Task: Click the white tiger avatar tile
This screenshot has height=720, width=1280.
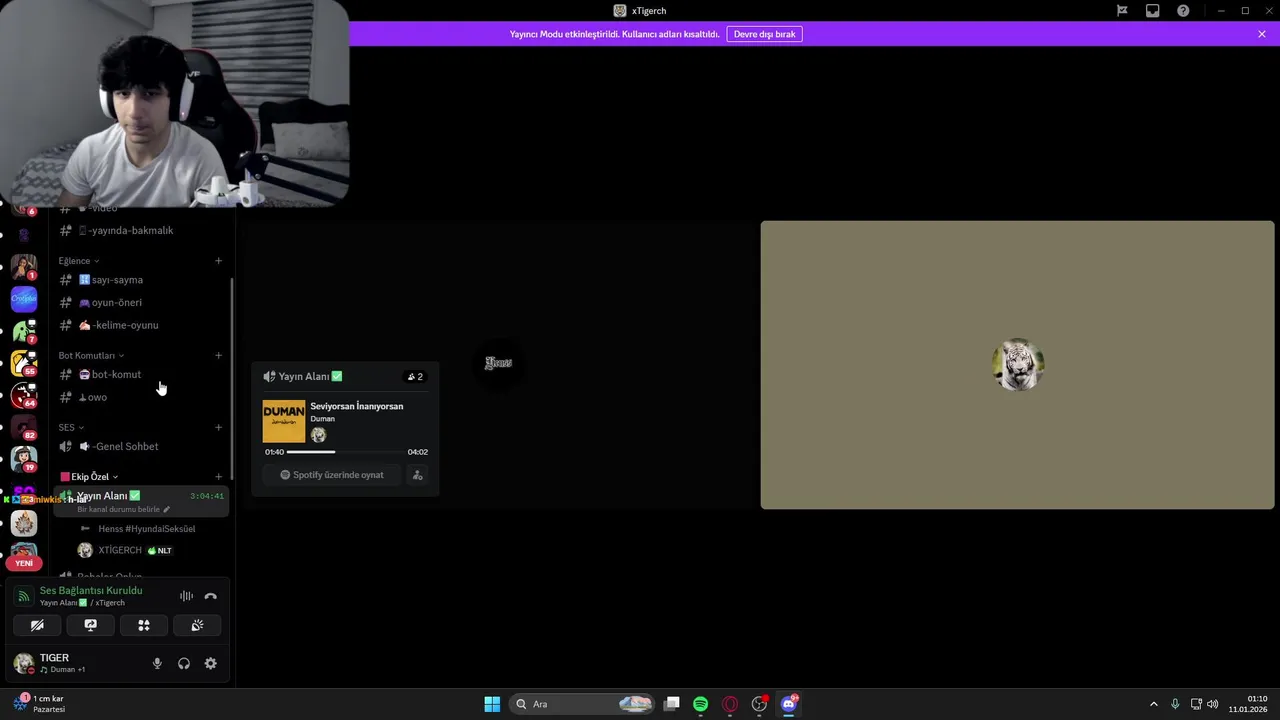Action: [x=1018, y=364]
